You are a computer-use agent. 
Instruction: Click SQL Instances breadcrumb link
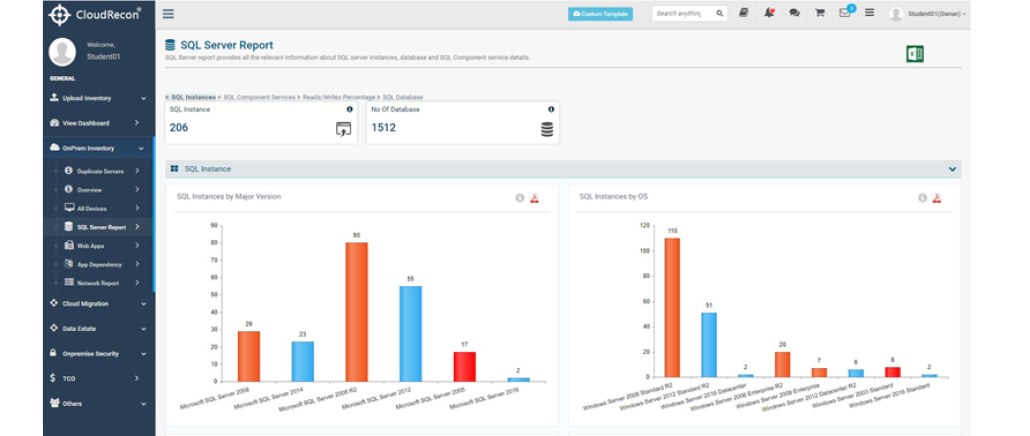click(x=193, y=97)
